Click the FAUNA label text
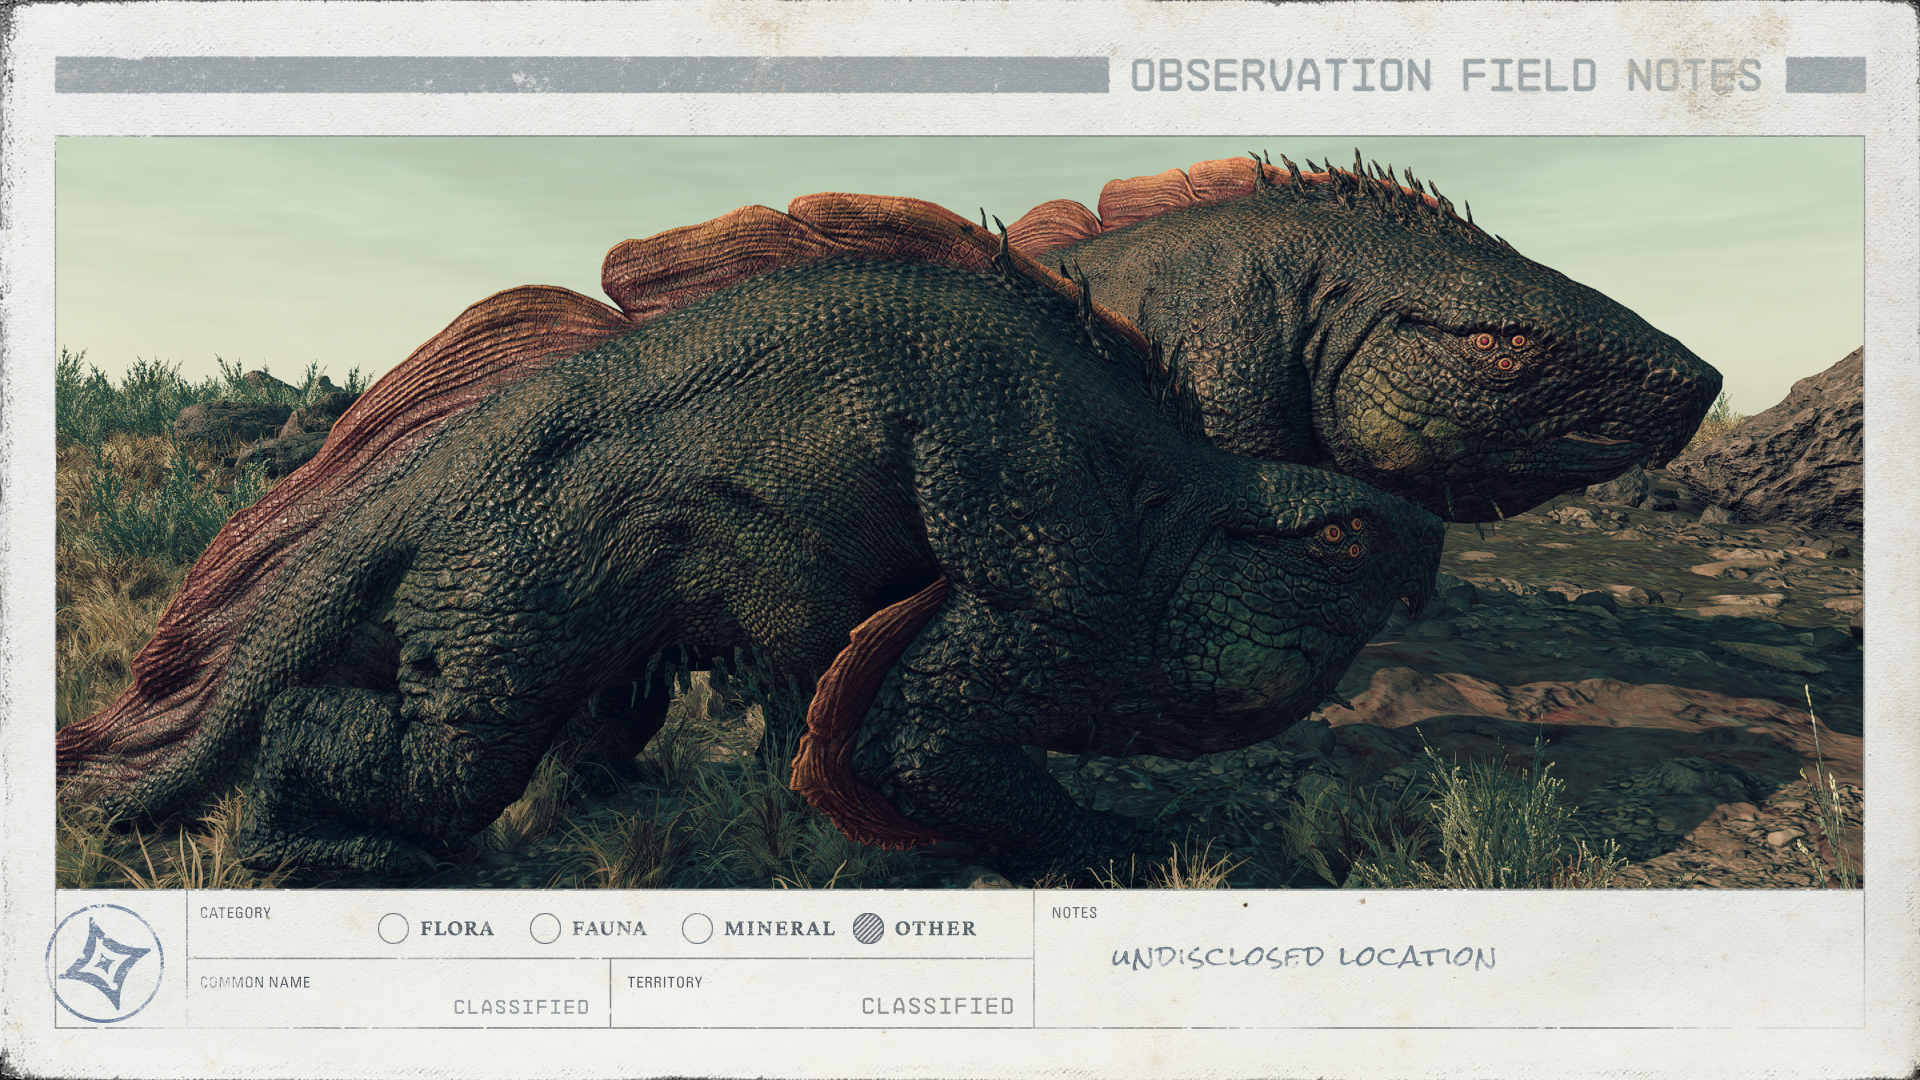The width and height of the screenshot is (1920, 1080). (609, 929)
